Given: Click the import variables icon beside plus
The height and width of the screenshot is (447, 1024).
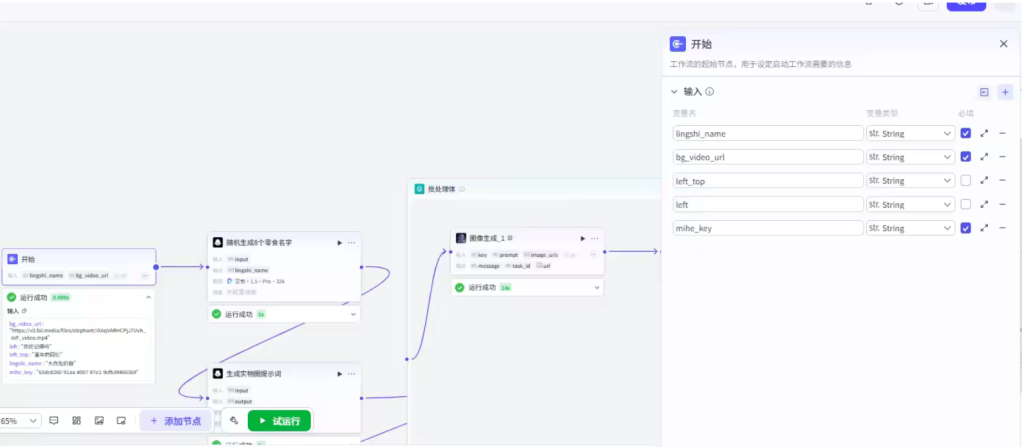Looking at the screenshot, I should click(x=984, y=92).
